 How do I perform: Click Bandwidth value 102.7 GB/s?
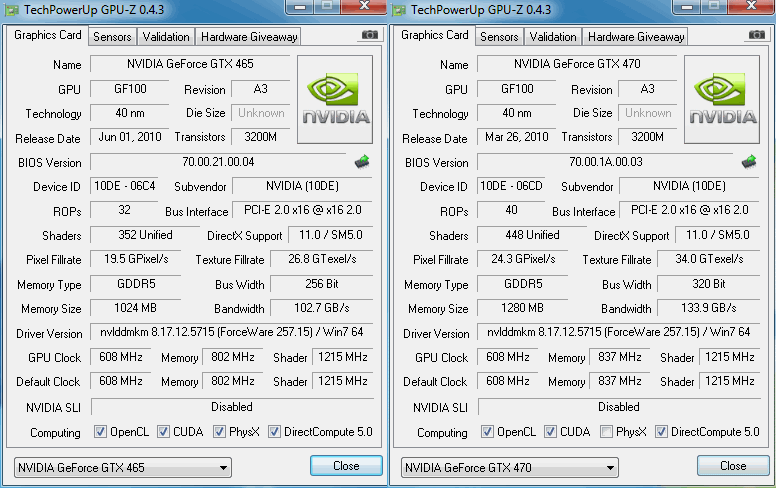pyautogui.click(x=322, y=308)
